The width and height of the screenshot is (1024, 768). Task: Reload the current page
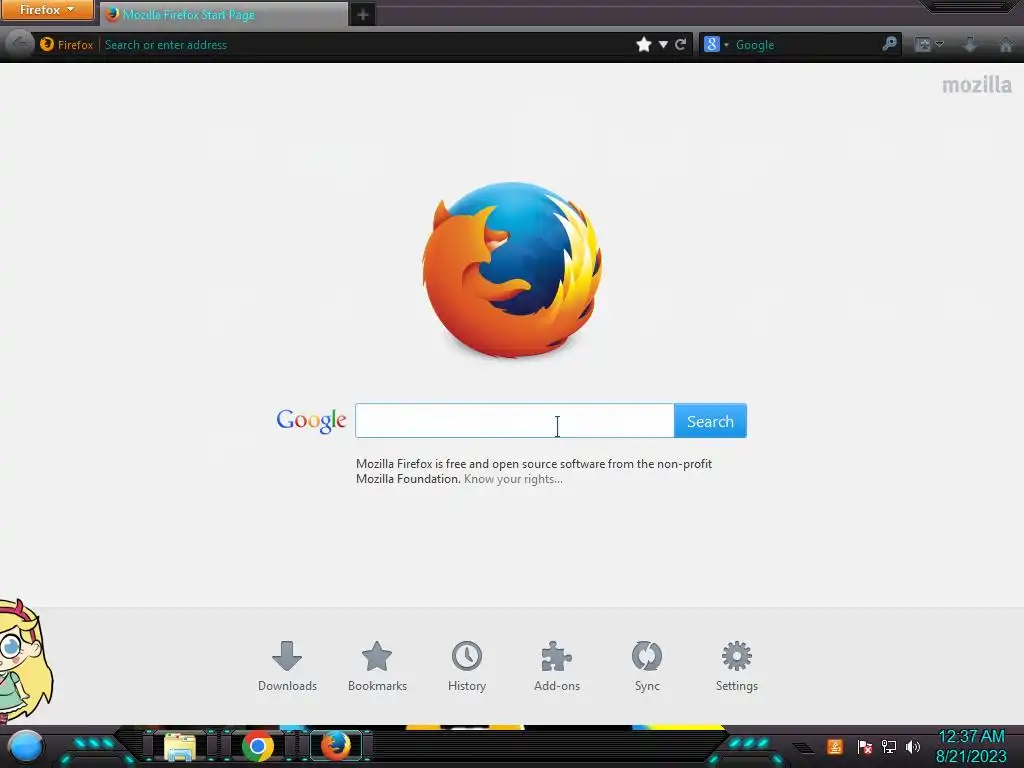click(x=680, y=44)
